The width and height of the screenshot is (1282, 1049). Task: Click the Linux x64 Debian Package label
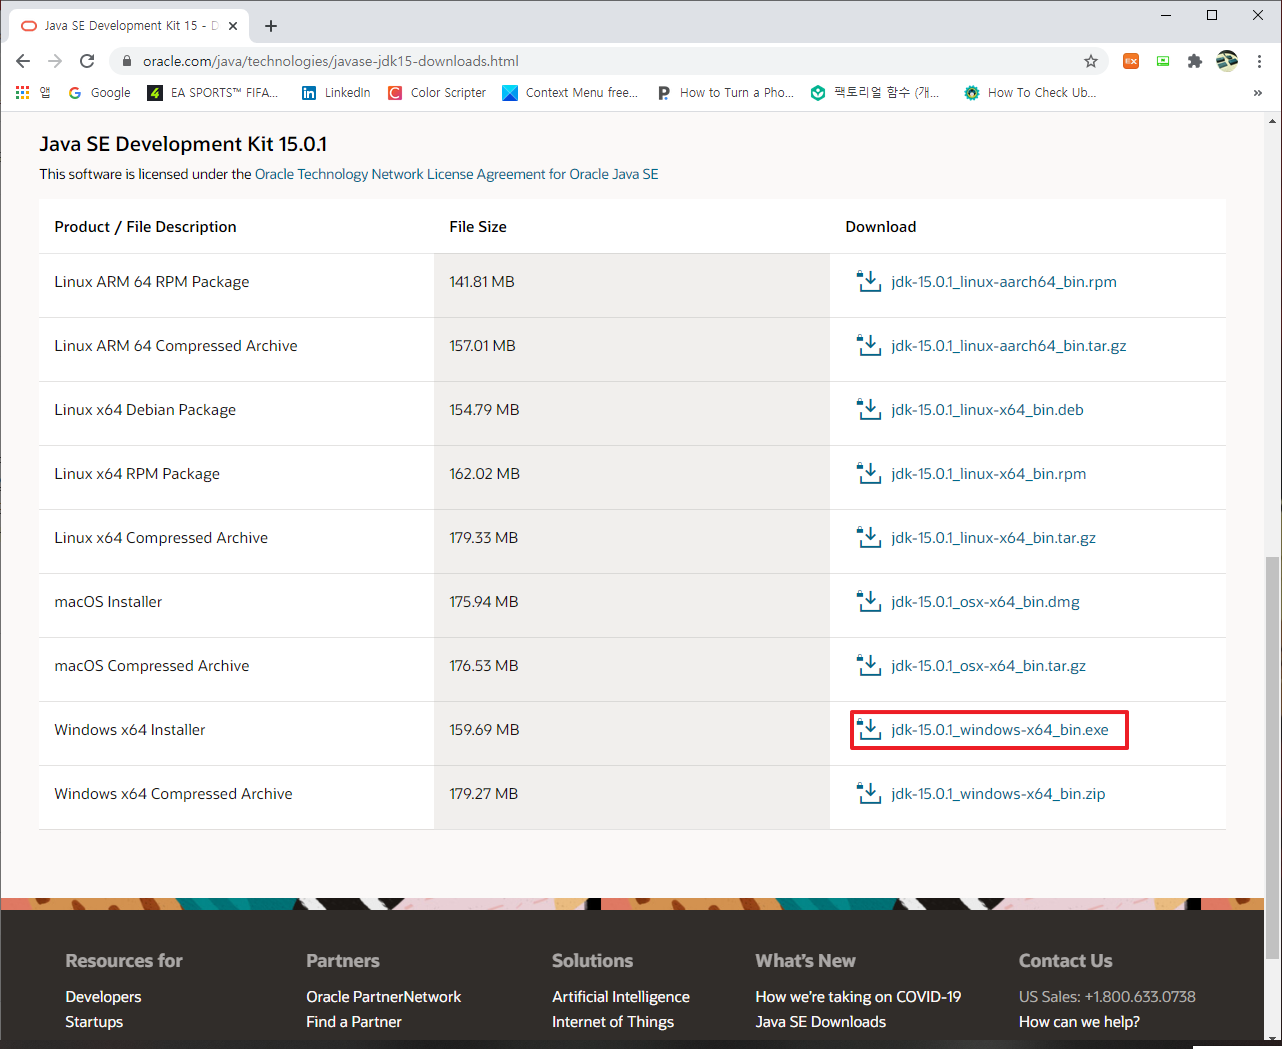(145, 410)
